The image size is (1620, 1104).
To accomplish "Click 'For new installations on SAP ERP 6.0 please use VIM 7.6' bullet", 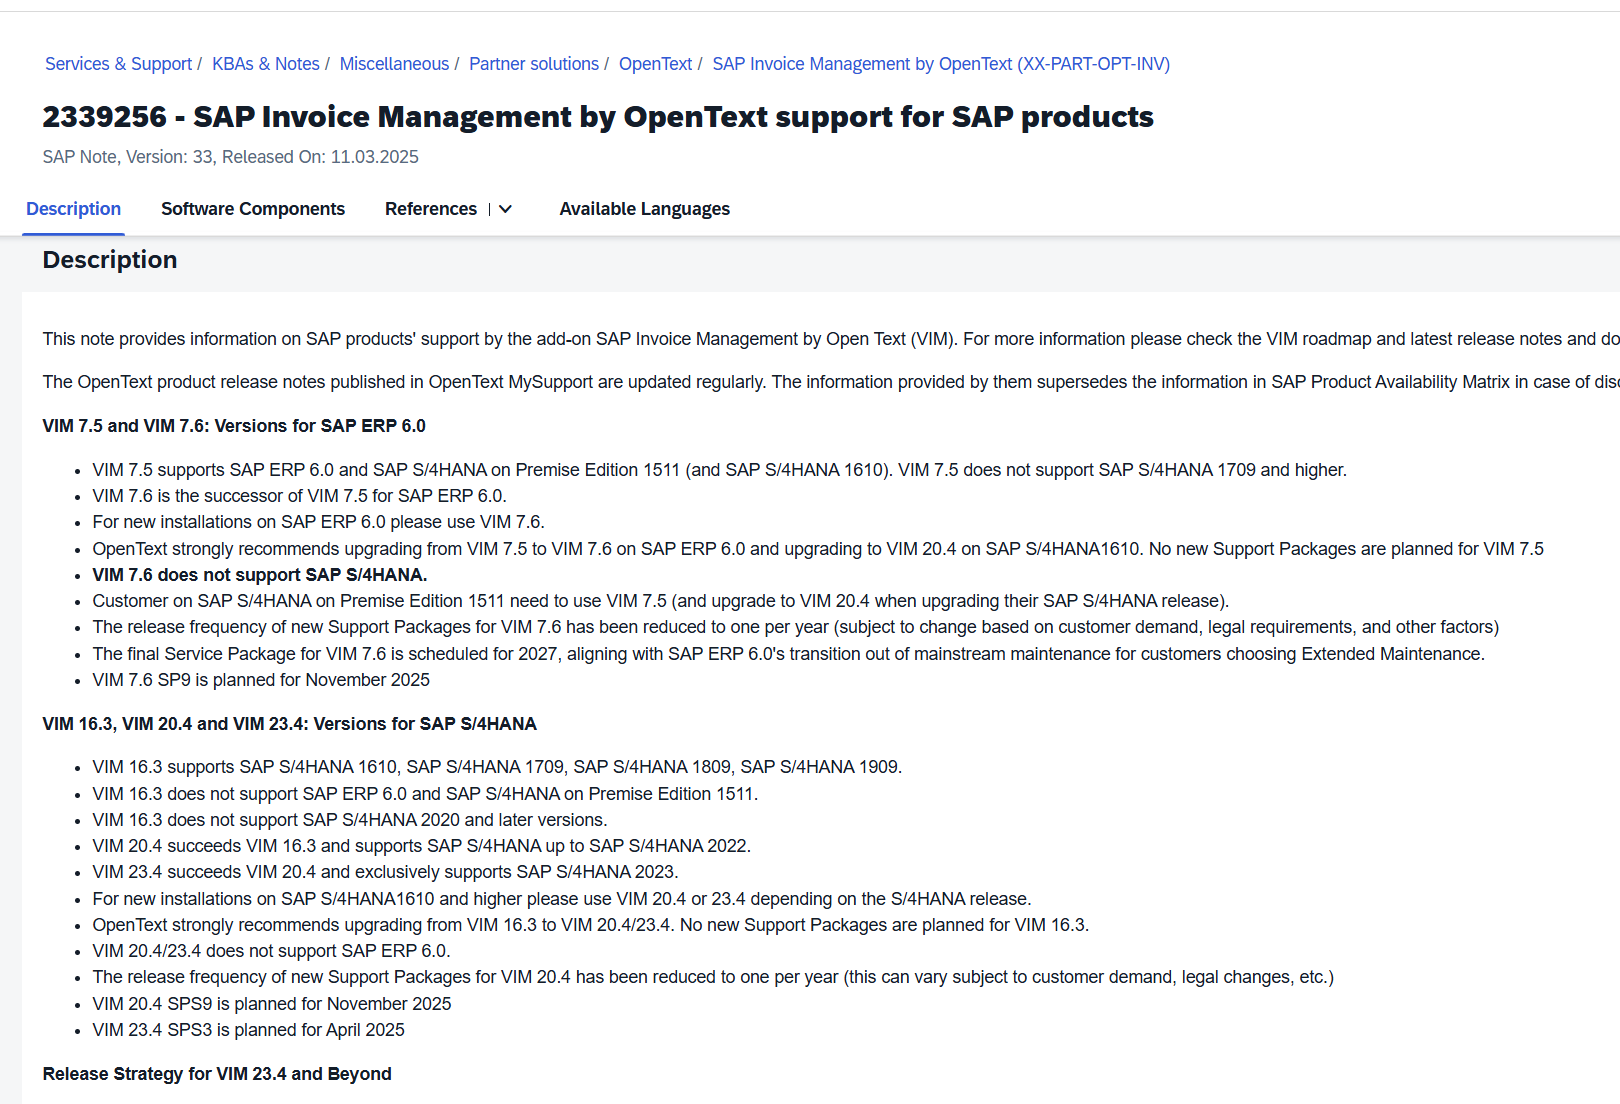I will pyautogui.click(x=319, y=522).
